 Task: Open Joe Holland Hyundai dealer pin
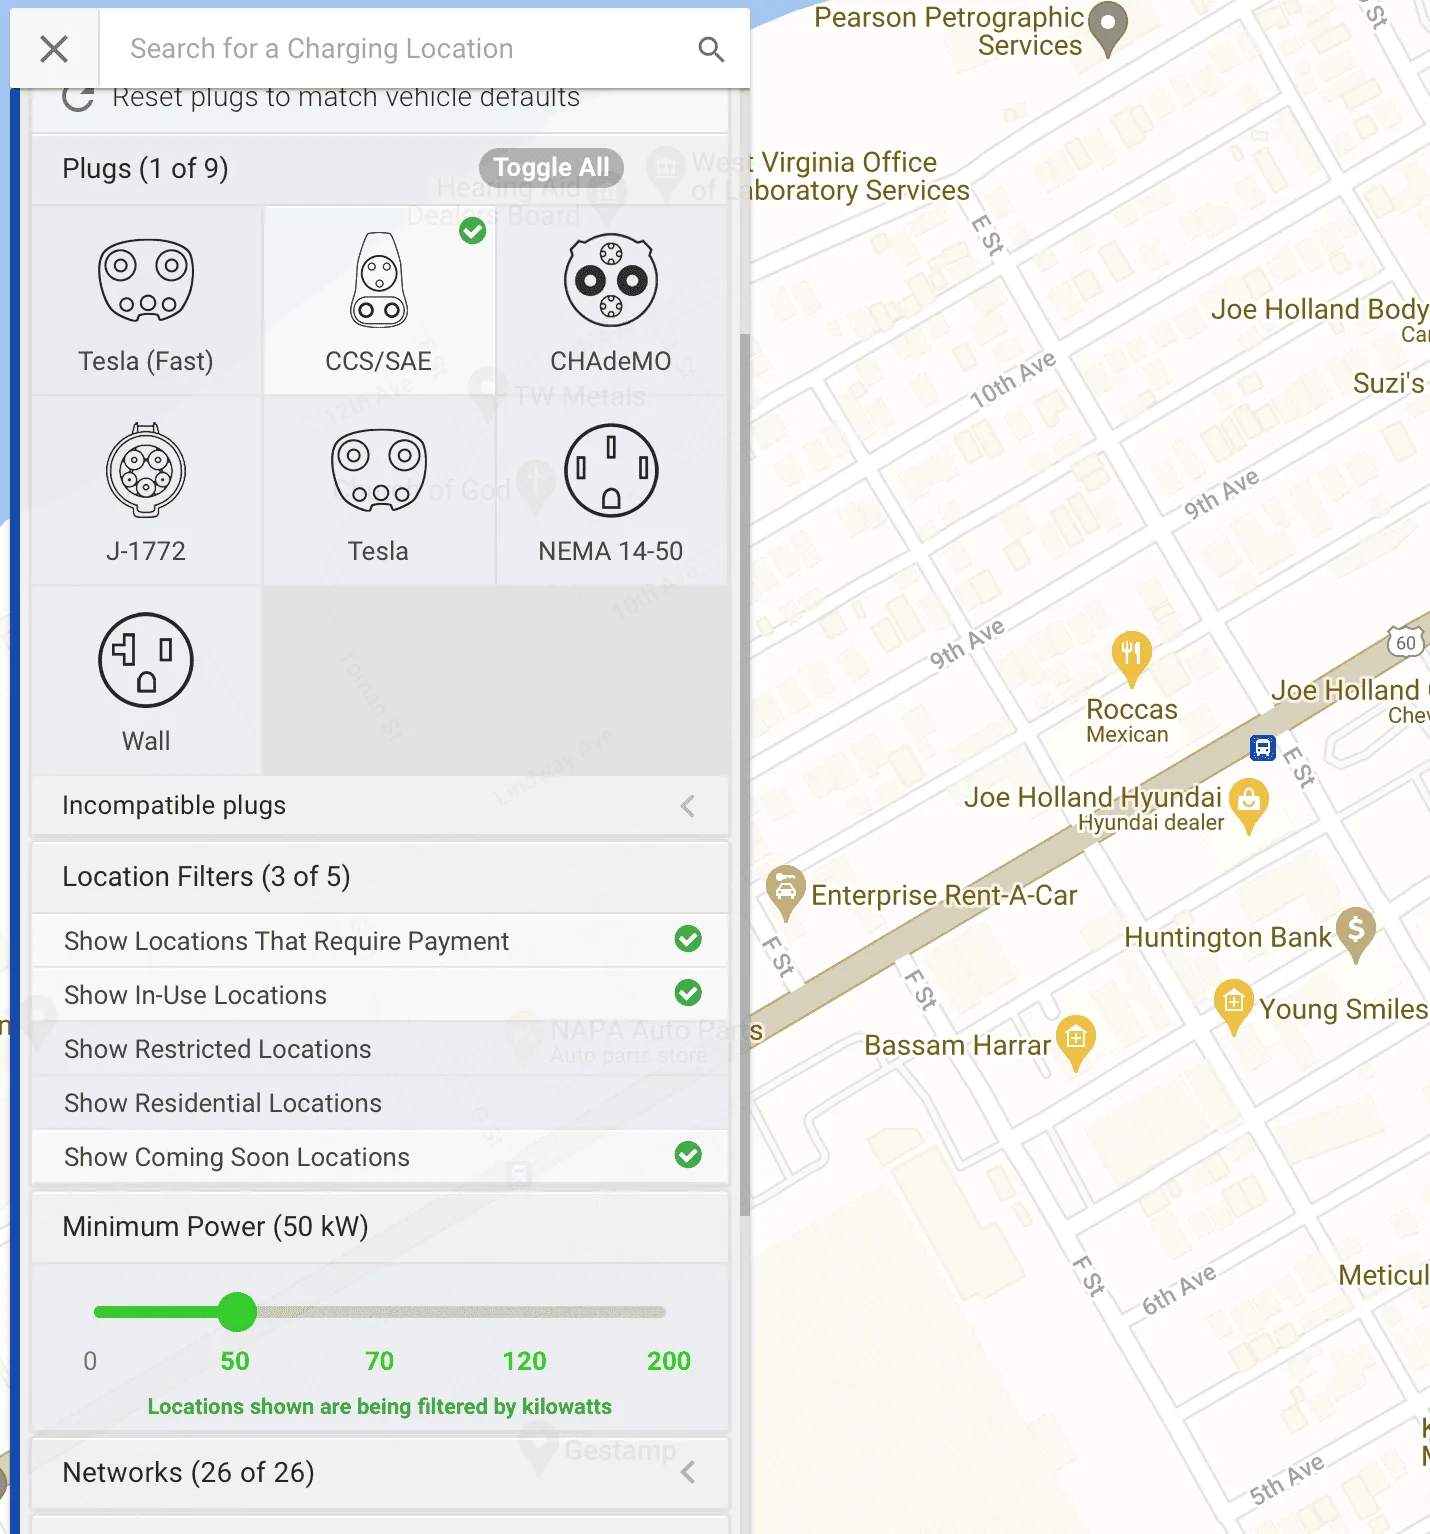pos(1249,804)
